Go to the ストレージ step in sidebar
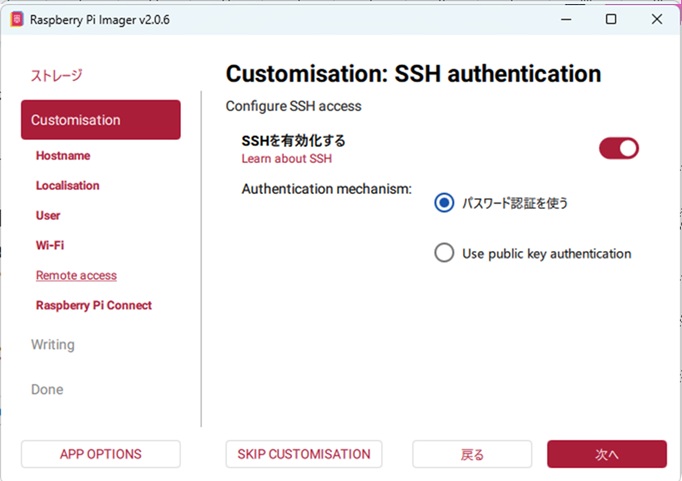 pos(56,75)
